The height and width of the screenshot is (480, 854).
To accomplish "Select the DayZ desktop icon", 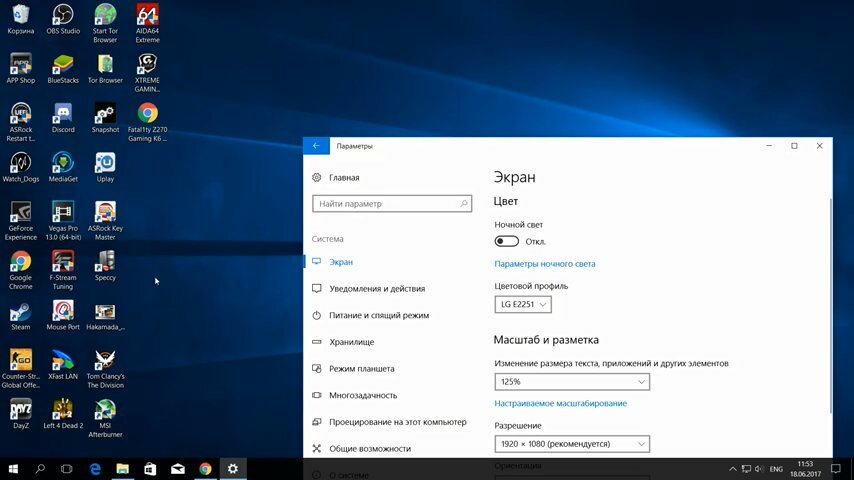I will [x=21, y=414].
